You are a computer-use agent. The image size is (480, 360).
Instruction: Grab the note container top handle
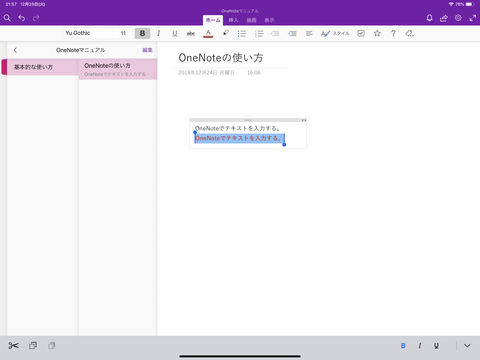point(248,120)
